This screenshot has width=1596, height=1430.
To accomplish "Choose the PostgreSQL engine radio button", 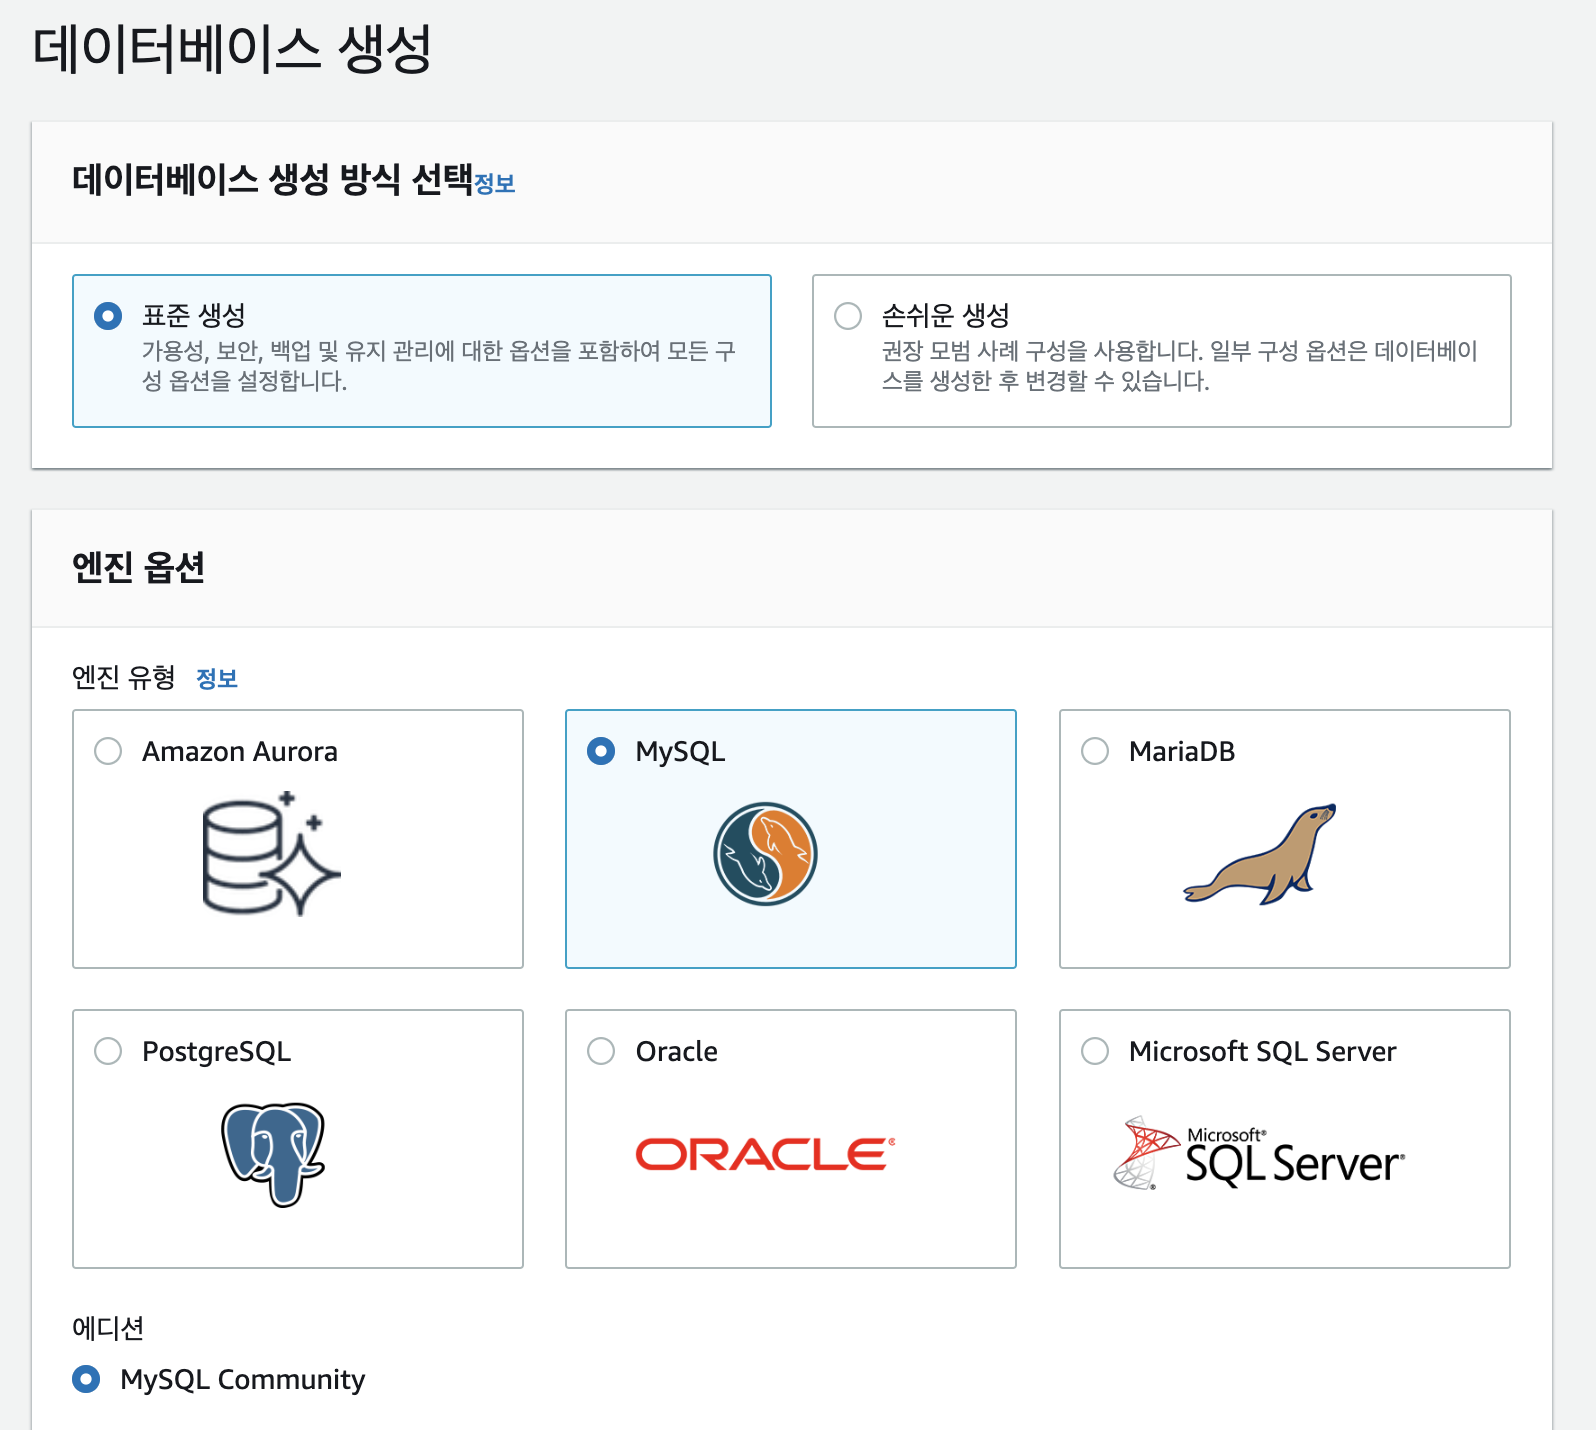I will point(108,1051).
